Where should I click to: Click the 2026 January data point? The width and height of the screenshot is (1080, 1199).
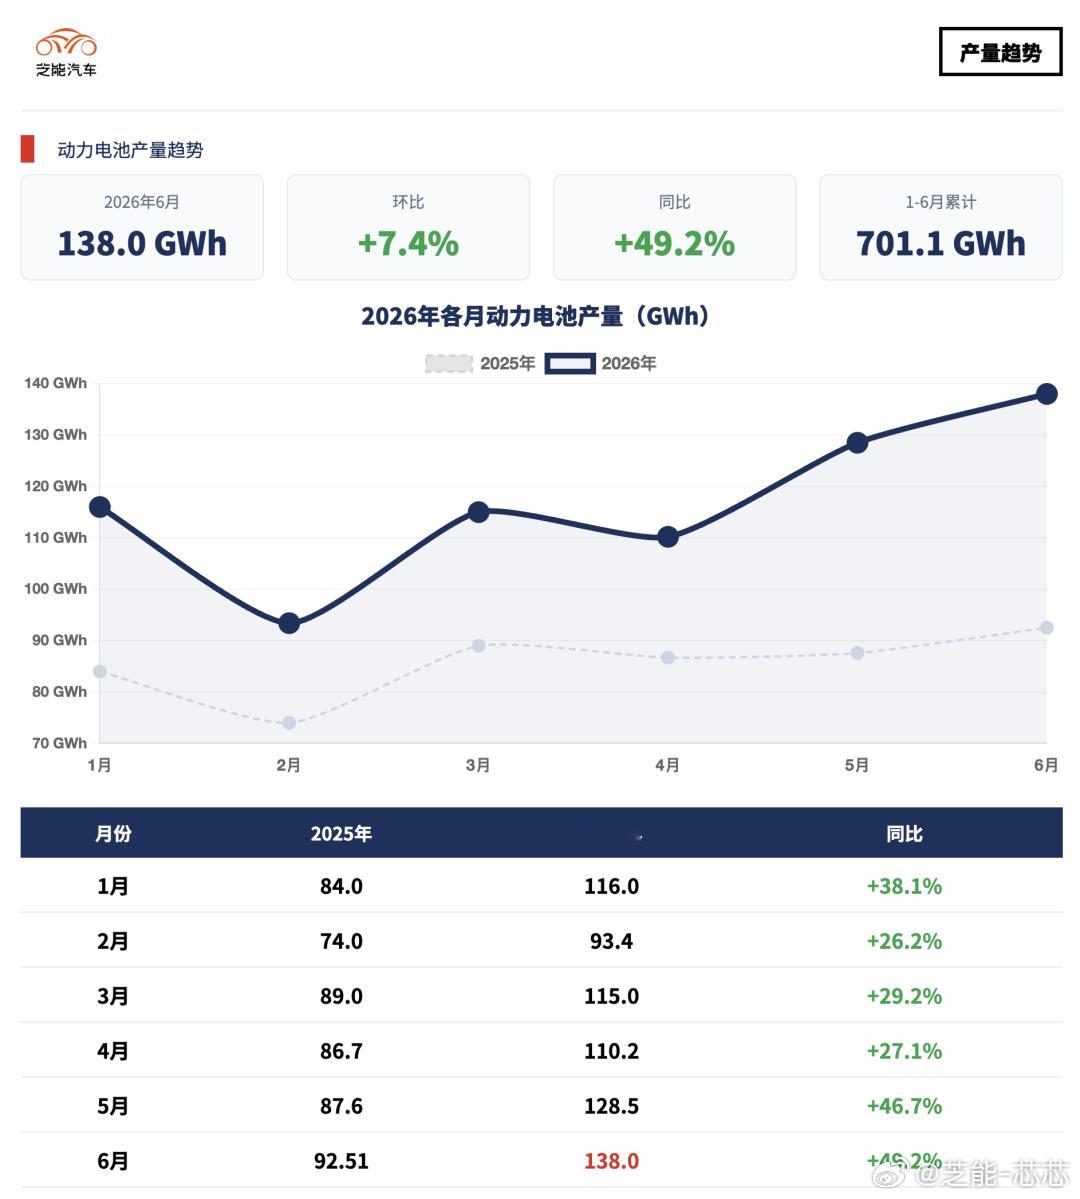point(100,507)
